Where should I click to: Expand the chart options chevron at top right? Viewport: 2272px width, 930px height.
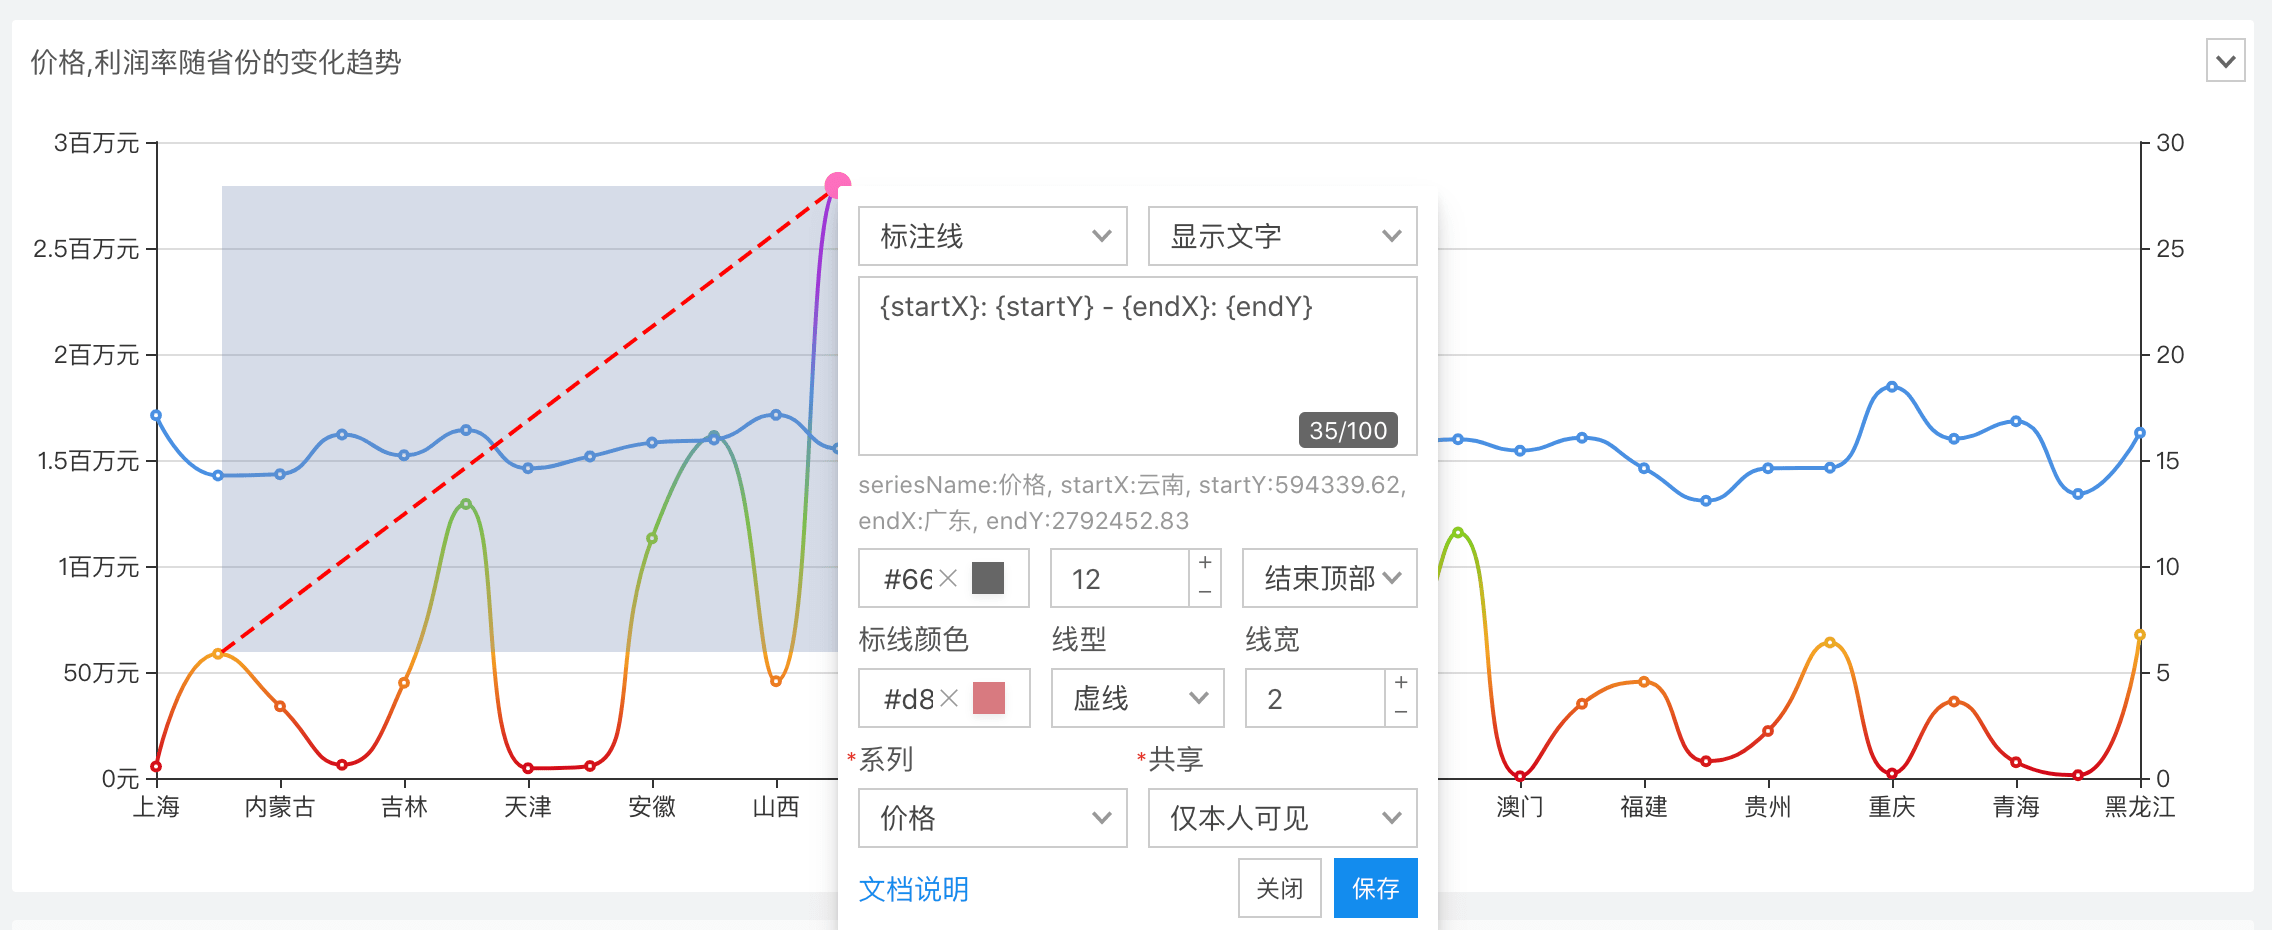(2225, 61)
